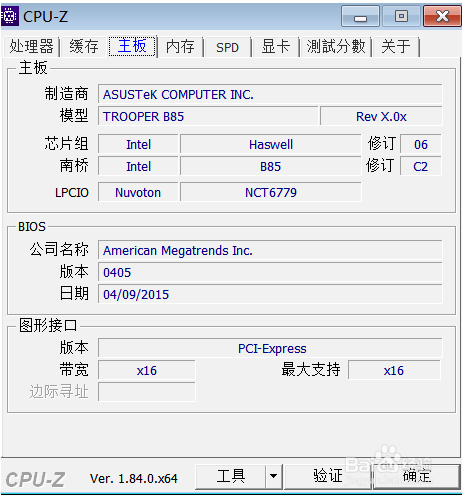Click the PCI-Express graphics version field
This screenshot has width=462, height=496.
[270, 348]
